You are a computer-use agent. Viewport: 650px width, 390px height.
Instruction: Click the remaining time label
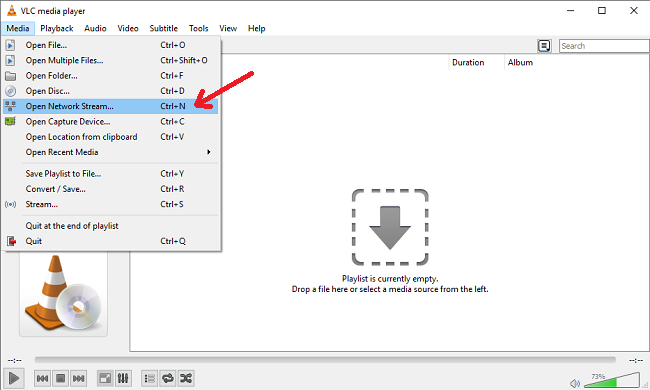click(x=635, y=360)
